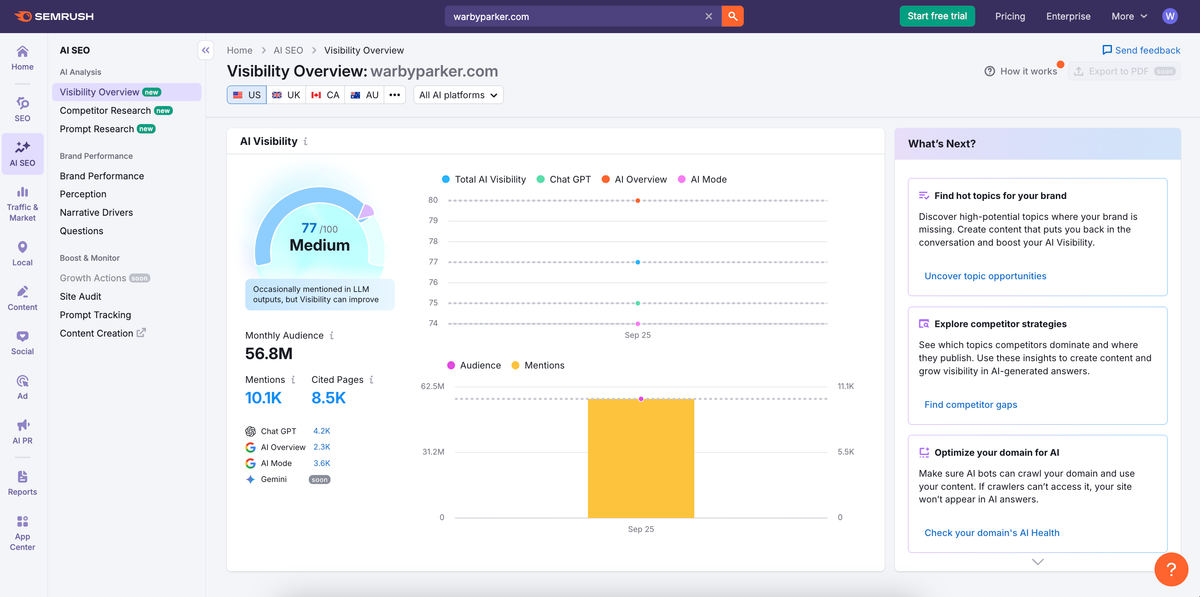Click the warbyparker.com search input
The height and width of the screenshot is (597, 1200).
point(572,16)
